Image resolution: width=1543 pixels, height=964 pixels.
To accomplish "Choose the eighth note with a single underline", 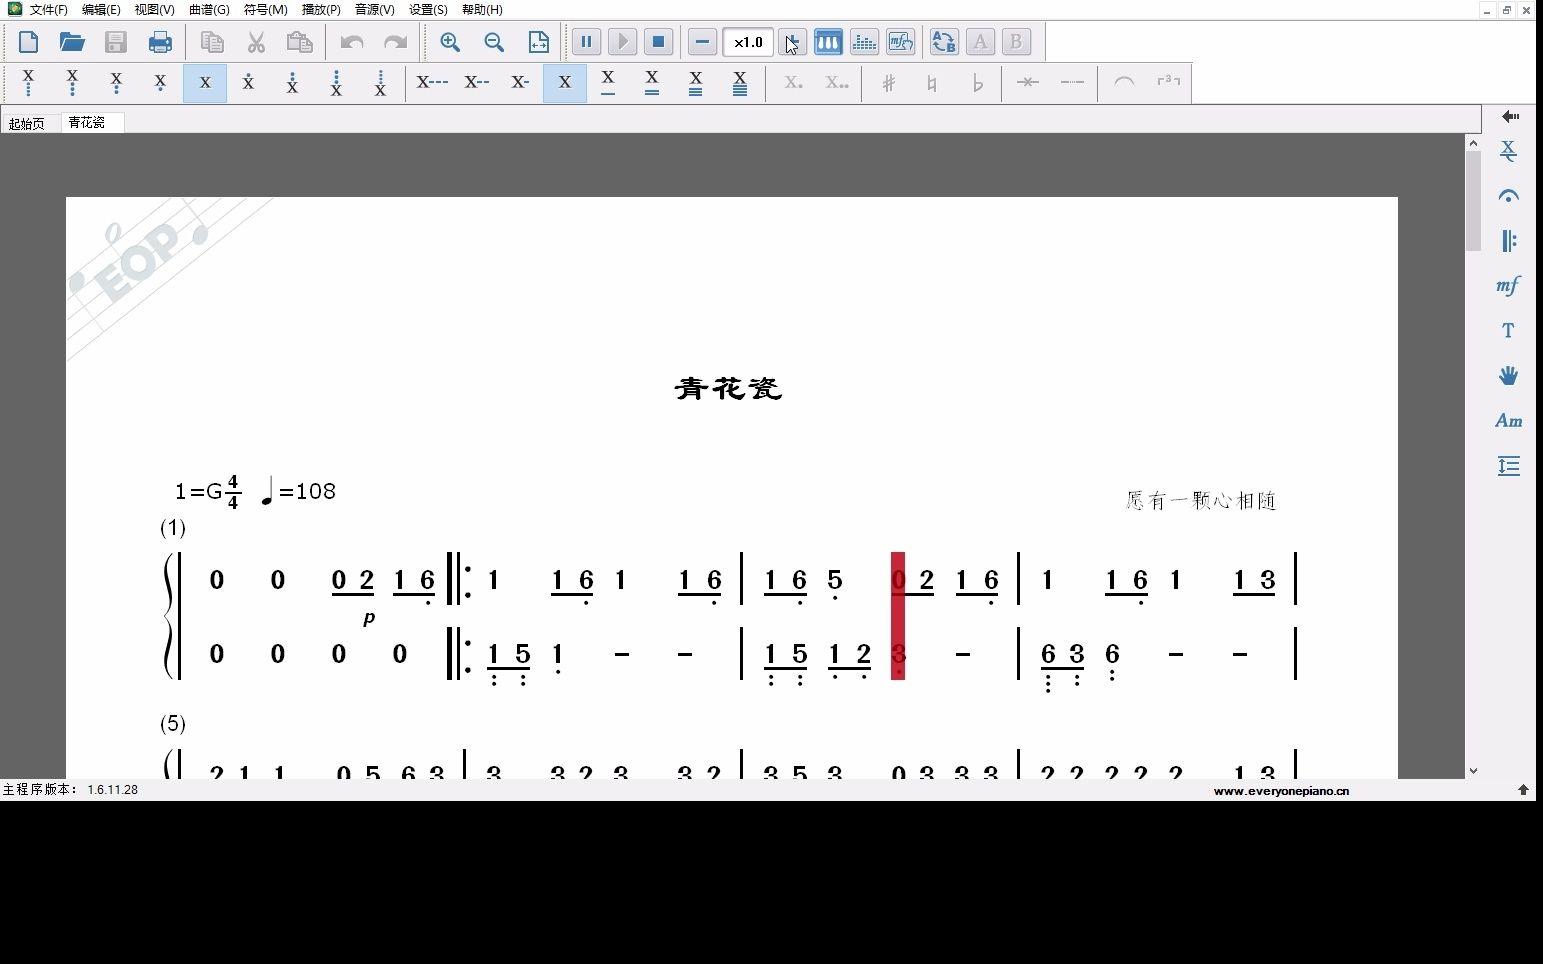I will [x=608, y=83].
